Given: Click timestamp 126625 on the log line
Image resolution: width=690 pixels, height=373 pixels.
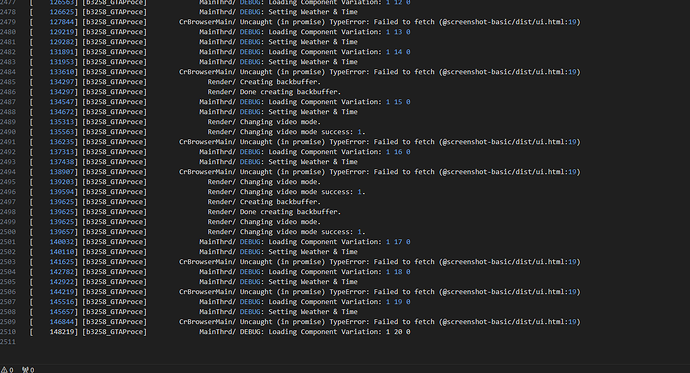Looking at the screenshot, I should [x=62, y=12].
